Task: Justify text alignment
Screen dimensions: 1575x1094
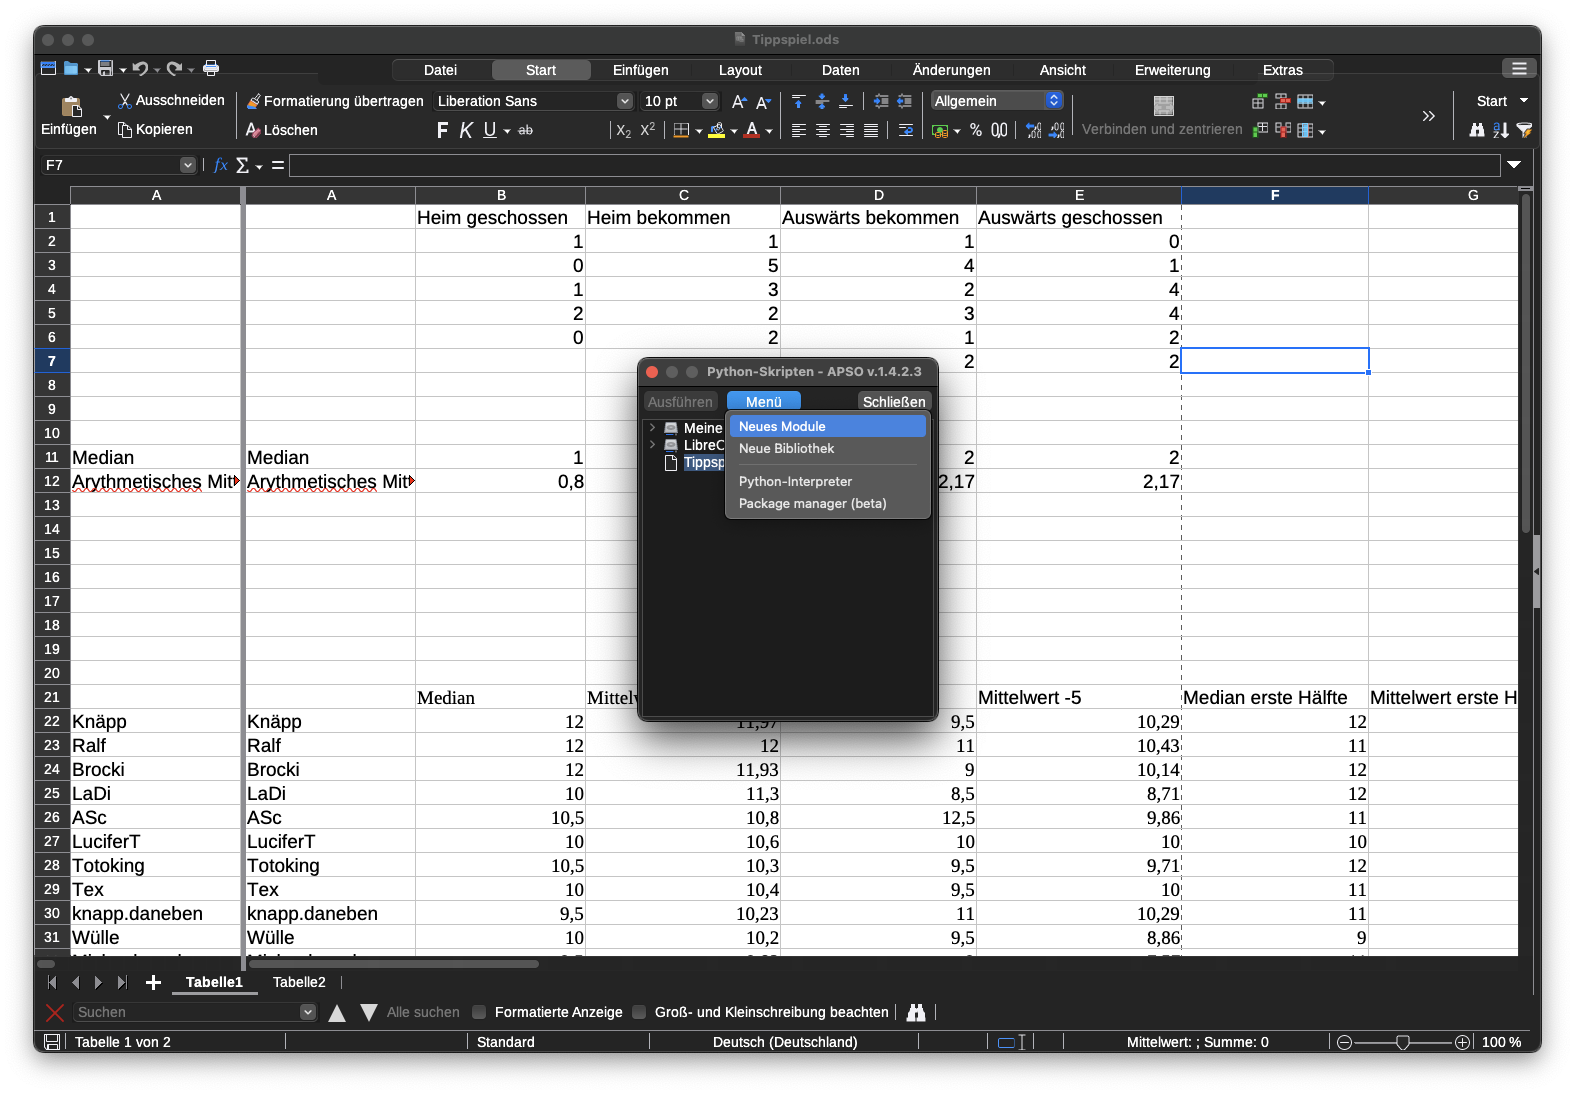Action: coord(870,130)
